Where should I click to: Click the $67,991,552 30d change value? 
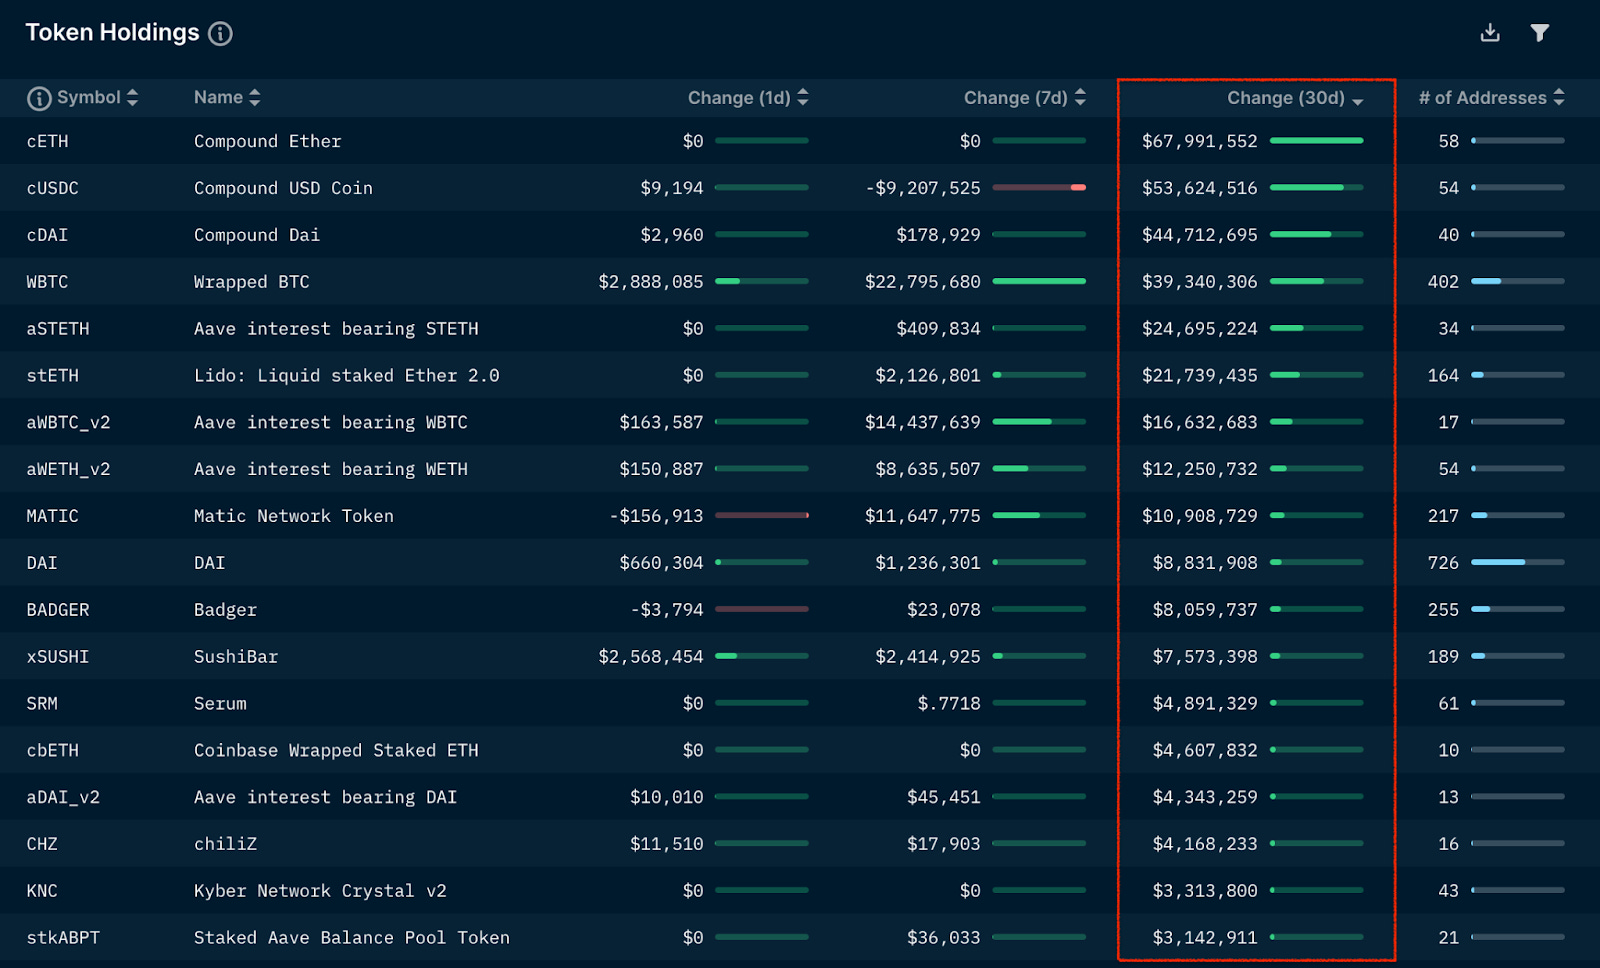click(x=1200, y=141)
